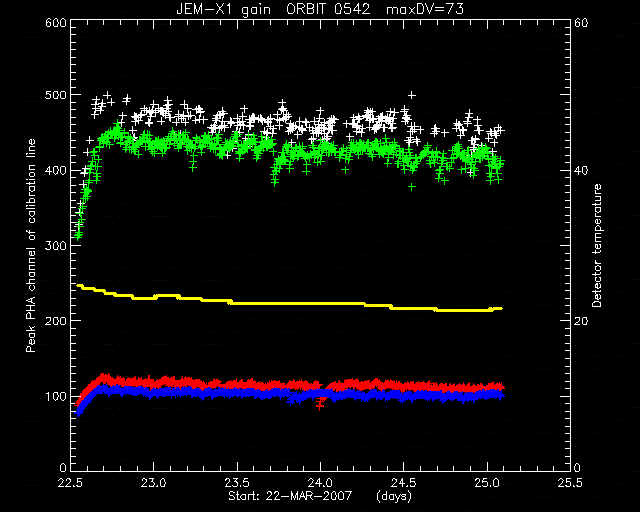Screen dimensions: 640x512
Task: Click the 23.0 tick label on x-axis
Action: point(154,483)
